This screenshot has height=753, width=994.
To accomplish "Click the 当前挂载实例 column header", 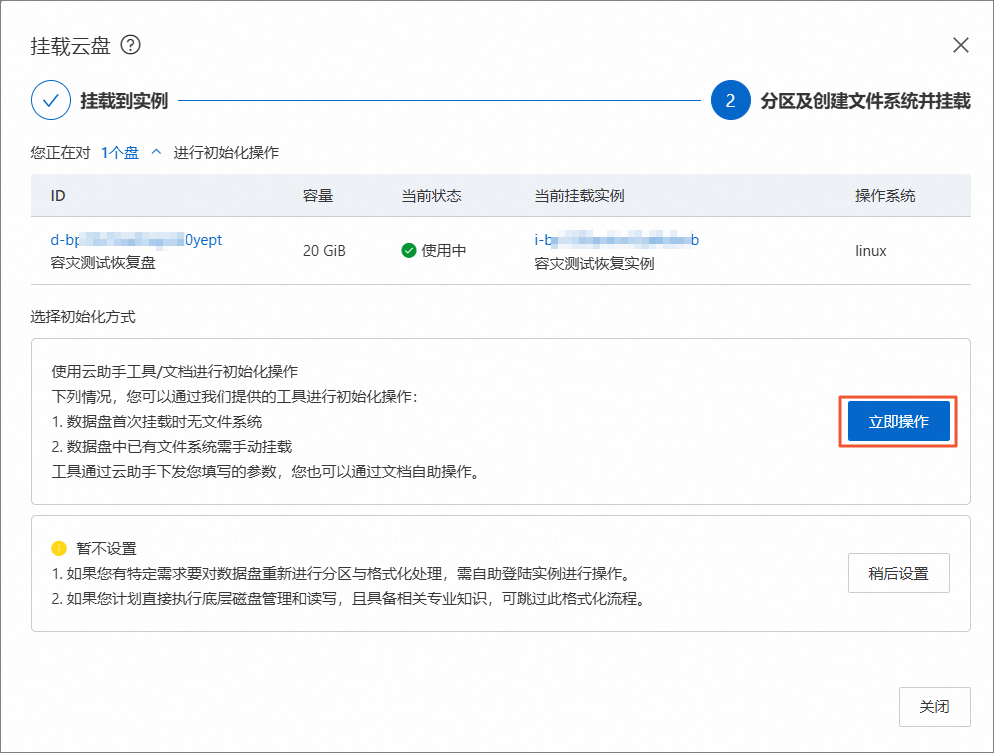I will coord(579,196).
